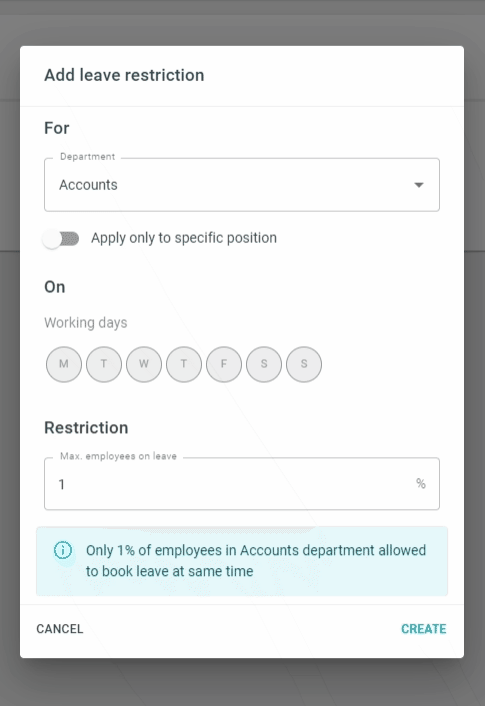Click the percent symbol in the input

(x=421, y=484)
